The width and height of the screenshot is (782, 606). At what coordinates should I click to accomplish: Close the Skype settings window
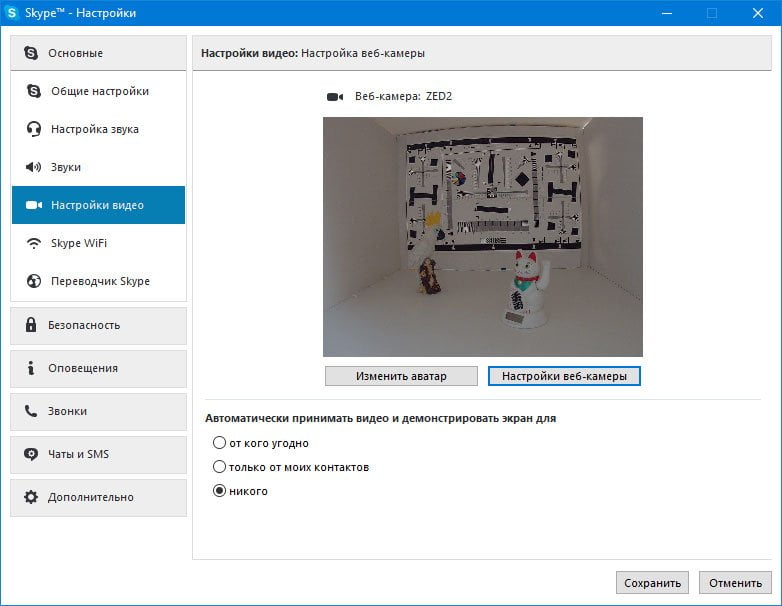tap(758, 13)
